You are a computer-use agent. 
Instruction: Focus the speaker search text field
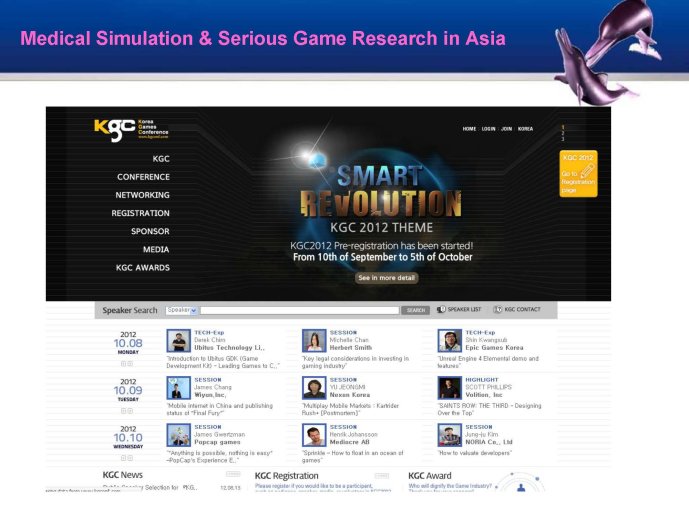click(x=300, y=310)
